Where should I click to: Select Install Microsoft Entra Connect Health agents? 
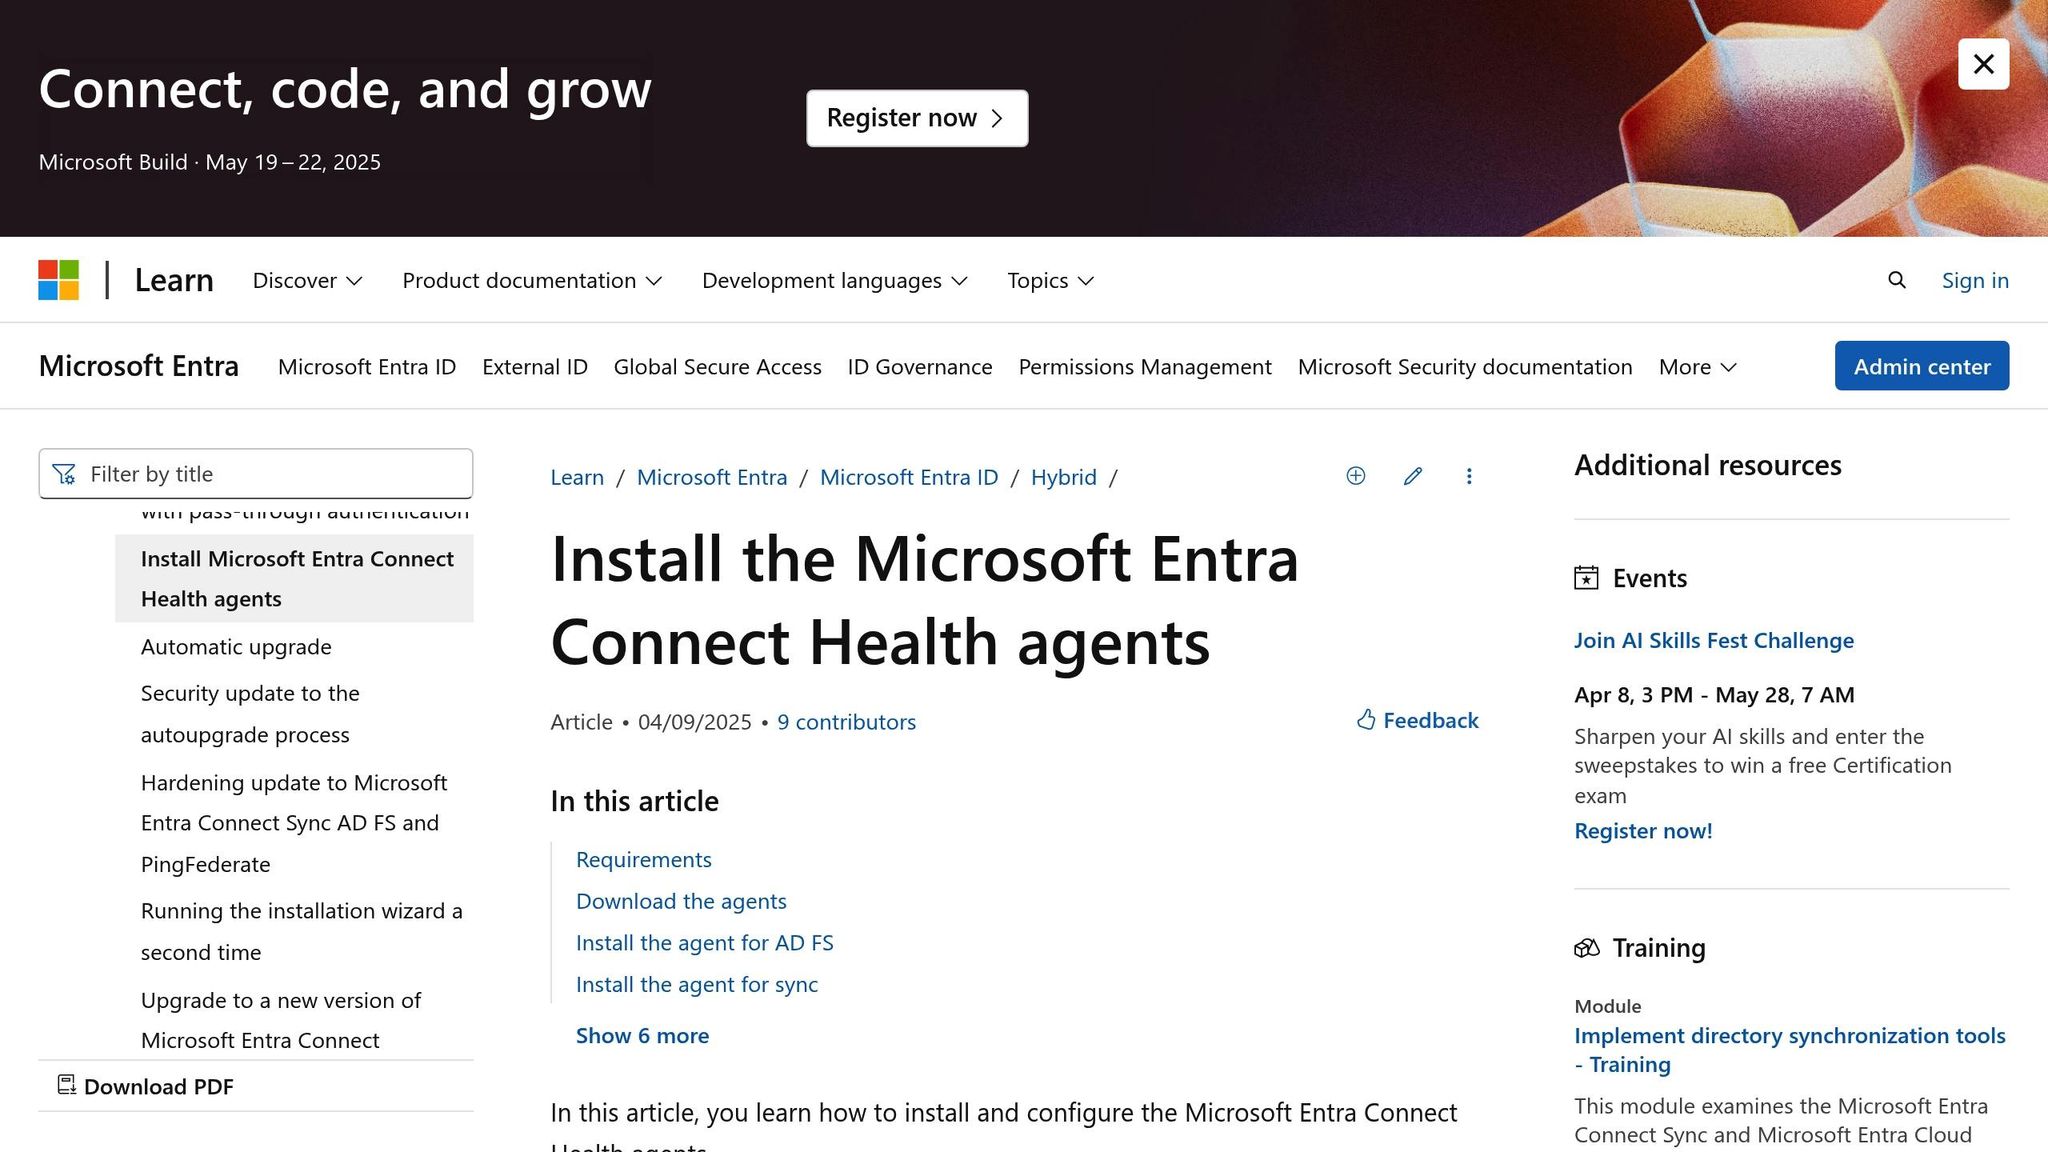(x=294, y=579)
